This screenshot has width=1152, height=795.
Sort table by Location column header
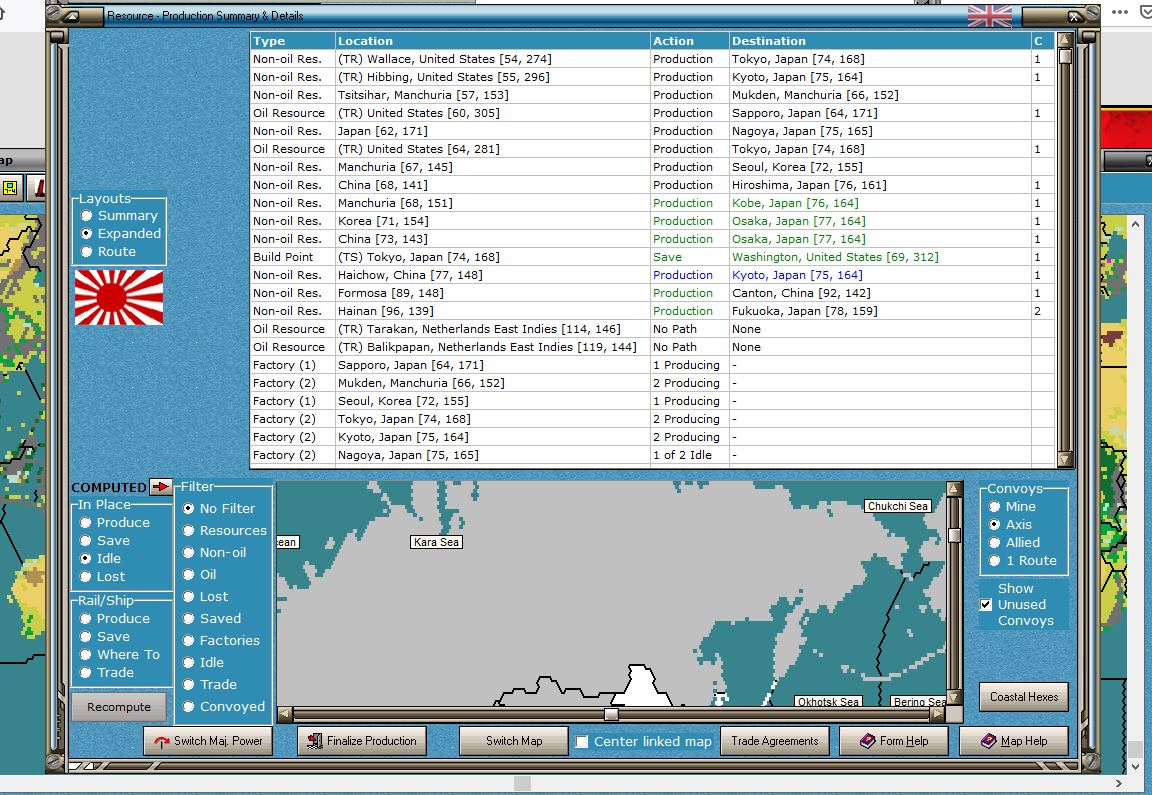pyautogui.click(x=492, y=41)
